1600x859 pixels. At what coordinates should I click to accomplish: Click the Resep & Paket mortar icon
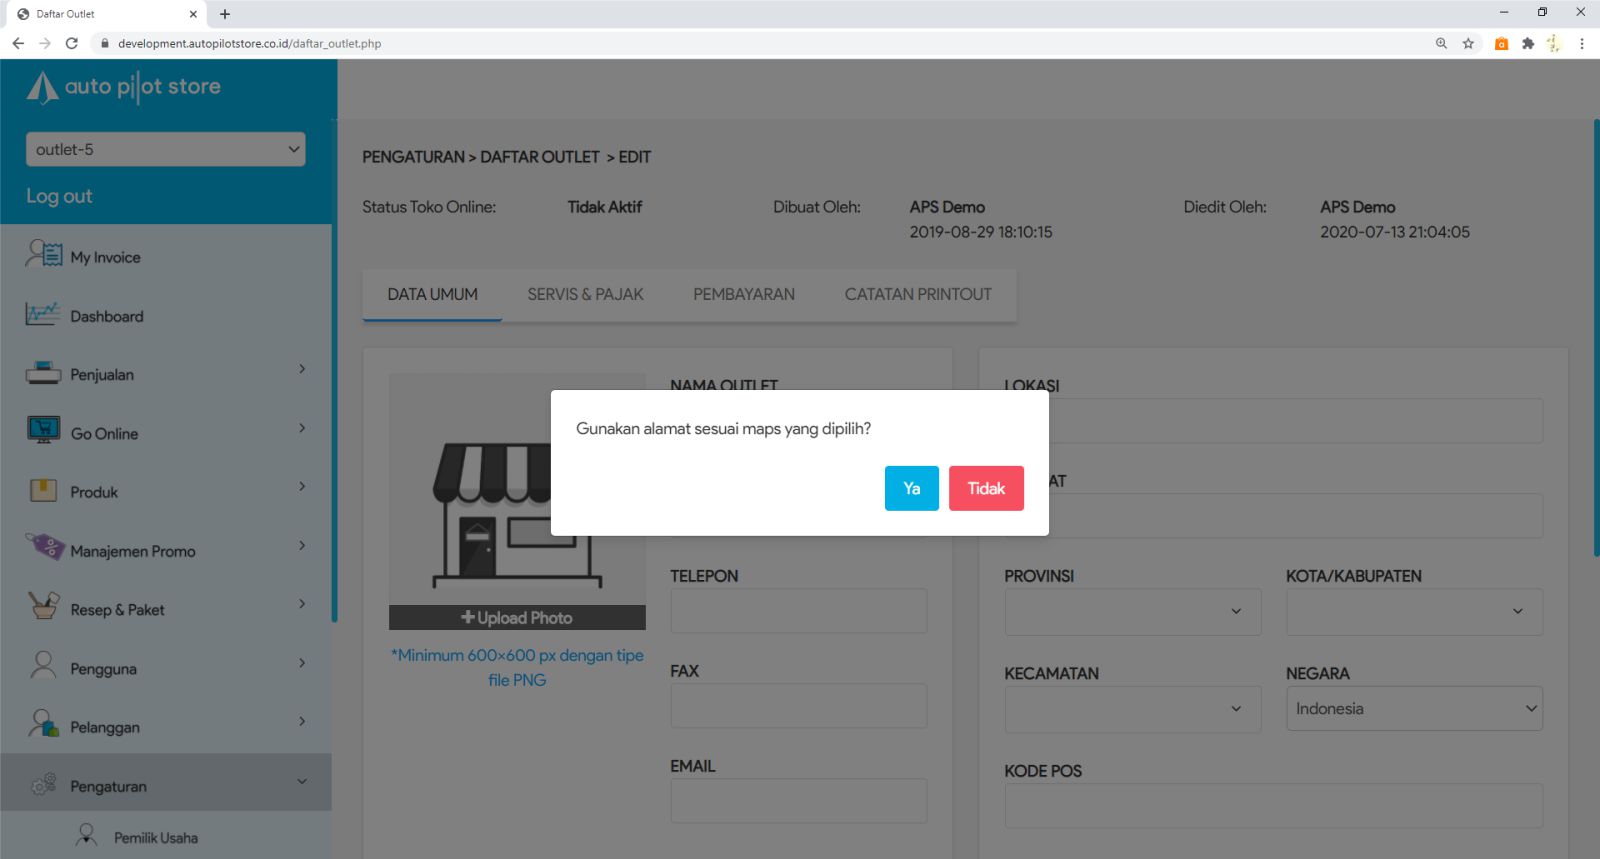click(43, 607)
